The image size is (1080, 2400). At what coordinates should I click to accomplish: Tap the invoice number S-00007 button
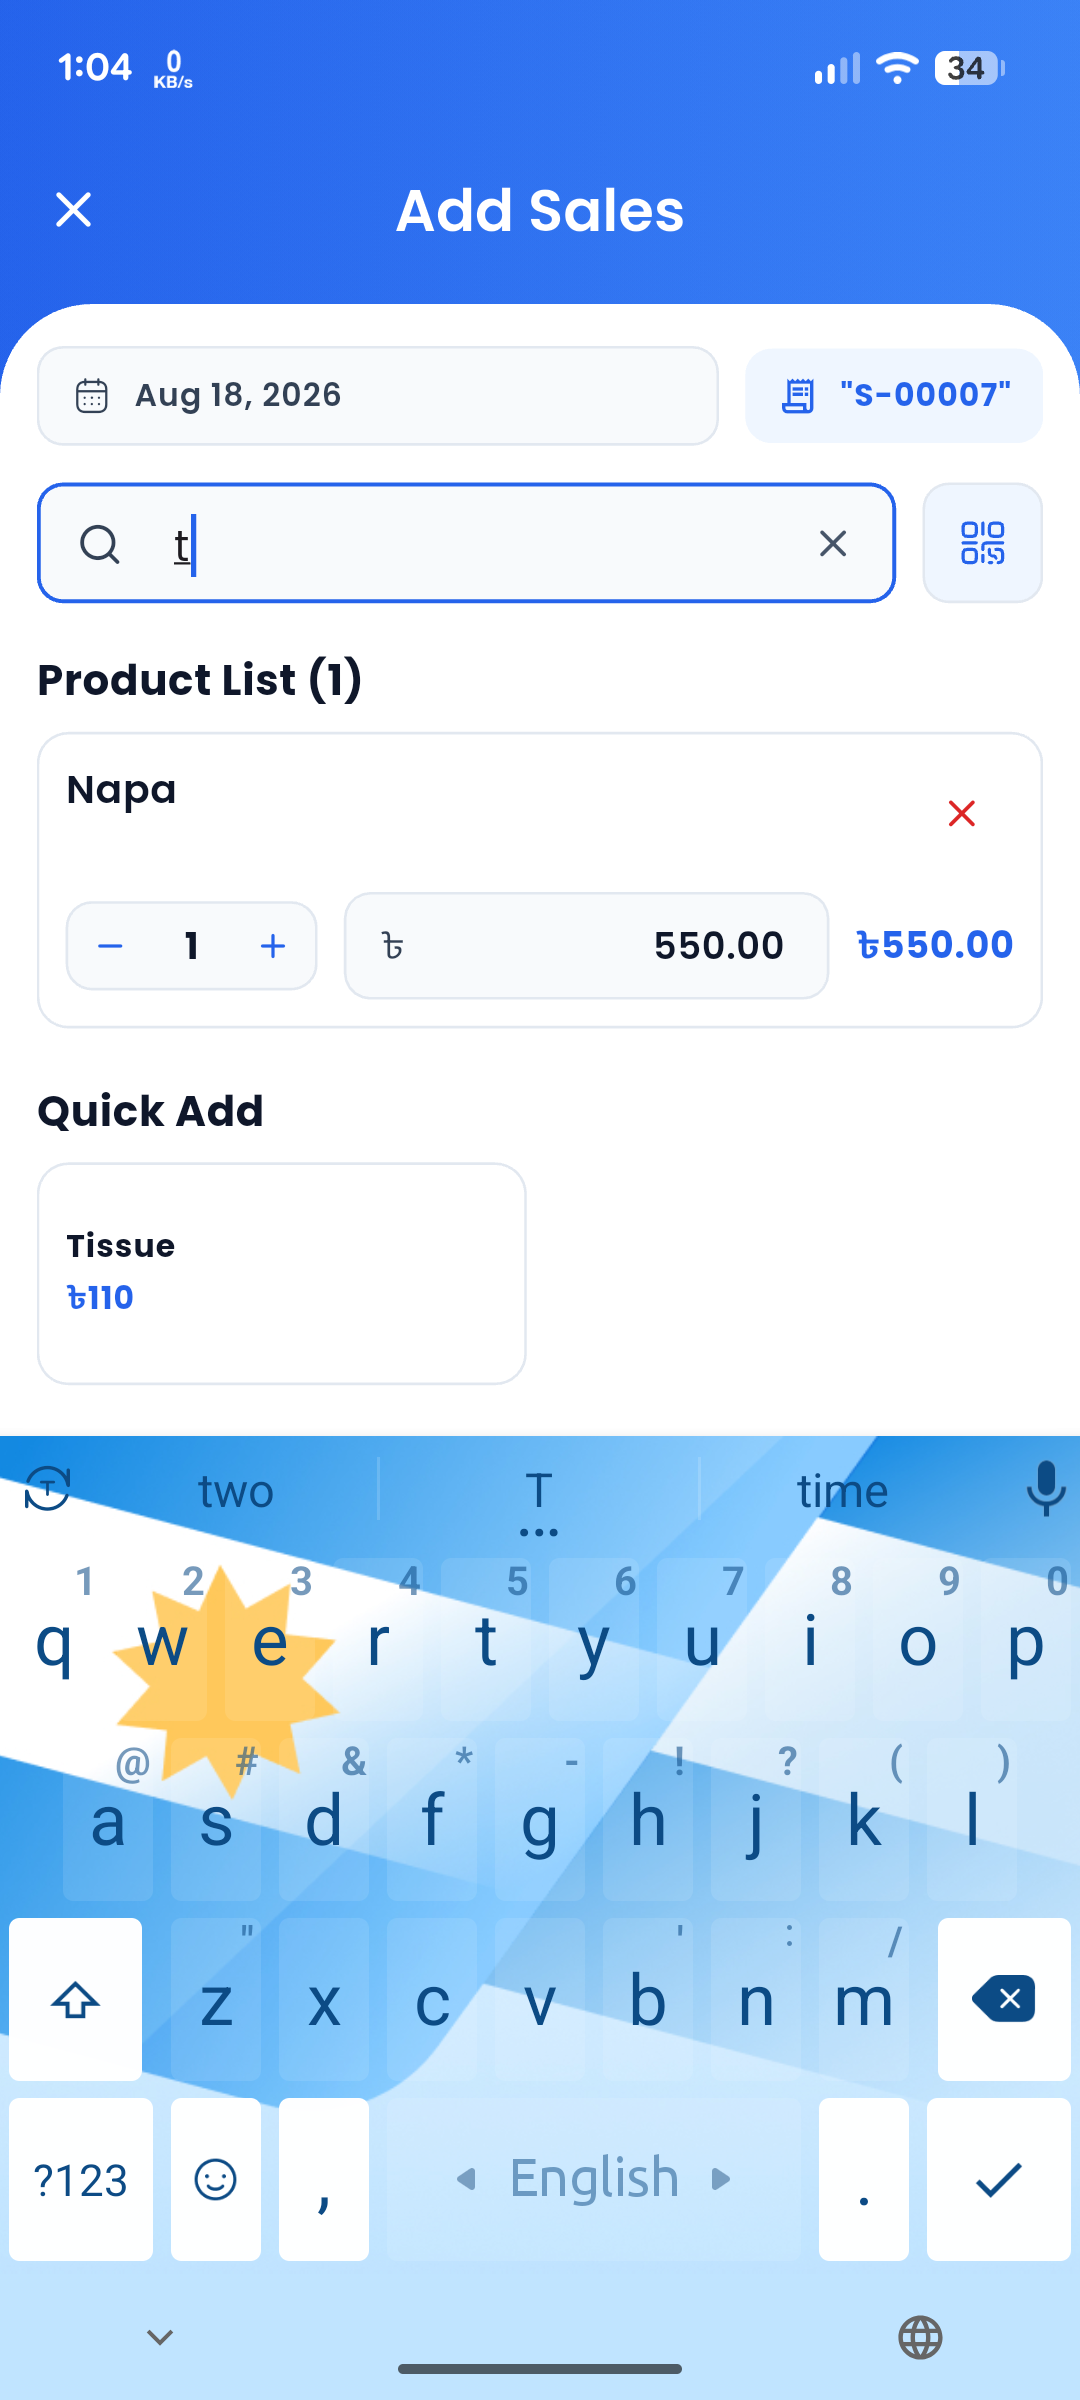[894, 396]
